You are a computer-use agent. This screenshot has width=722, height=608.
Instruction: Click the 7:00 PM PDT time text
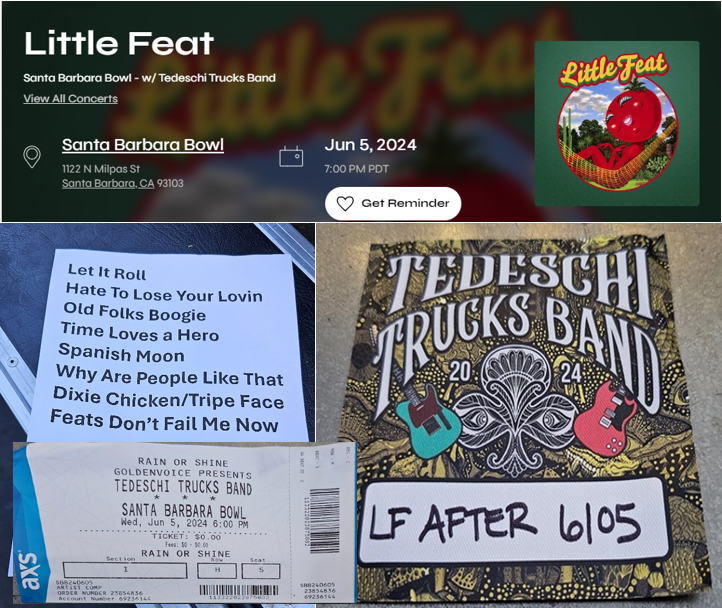click(356, 169)
